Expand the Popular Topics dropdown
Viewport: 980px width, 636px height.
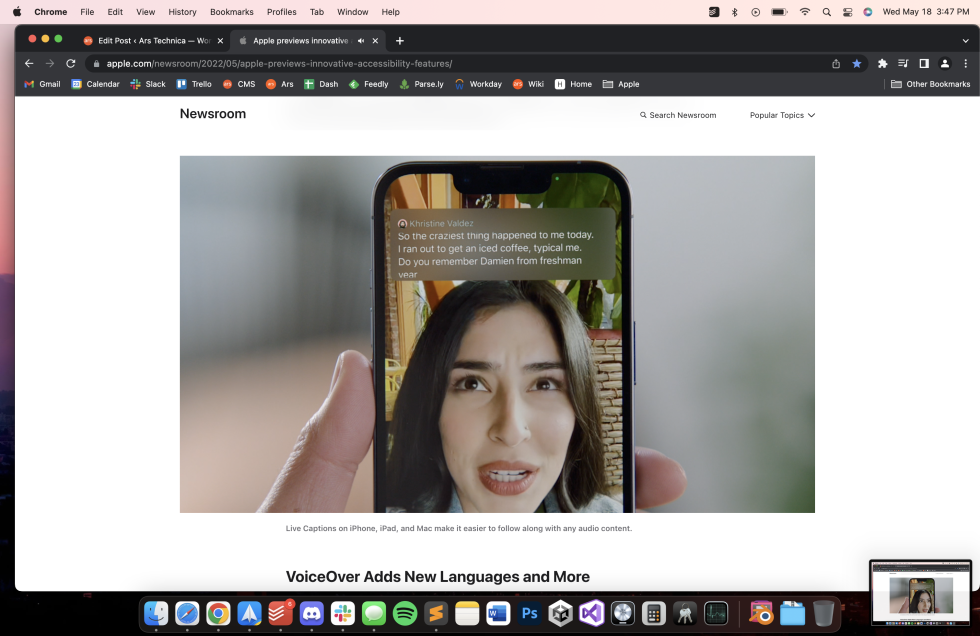[x=783, y=115]
